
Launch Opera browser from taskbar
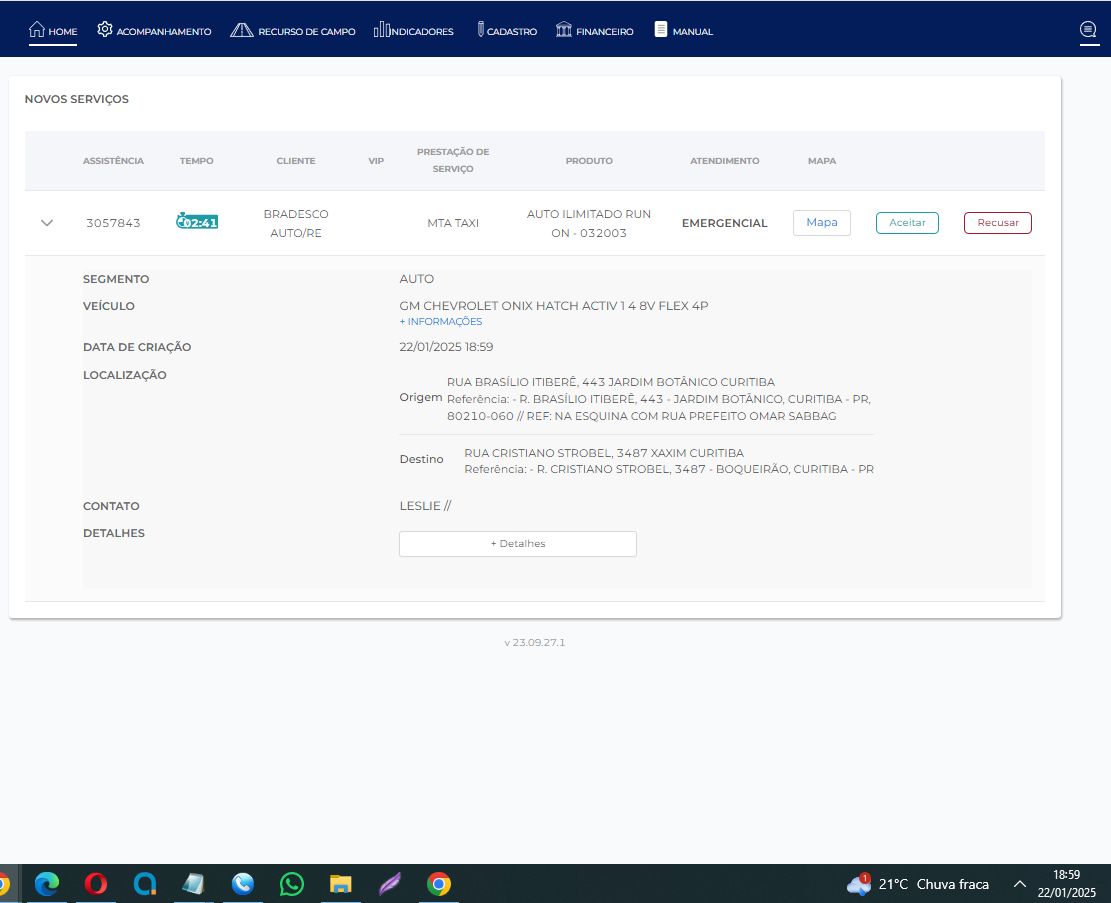tap(96, 884)
